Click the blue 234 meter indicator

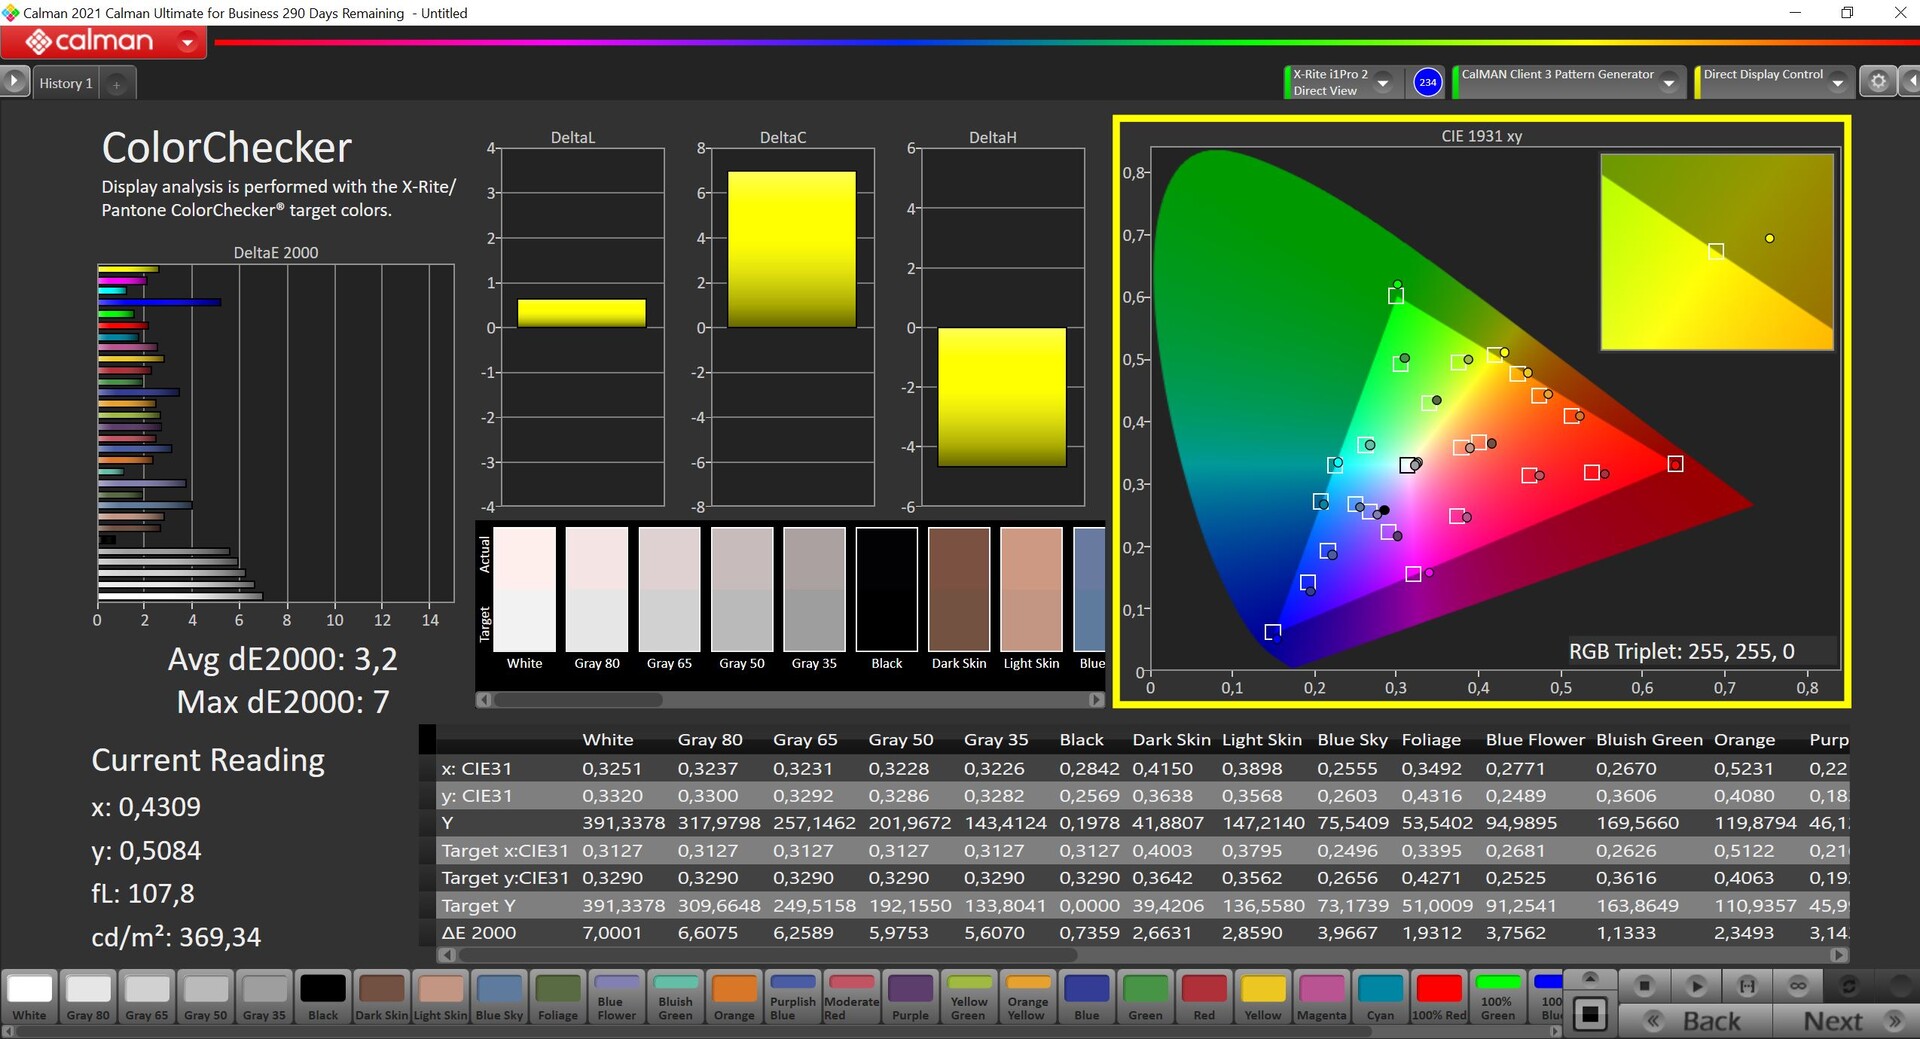[1427, 82]
